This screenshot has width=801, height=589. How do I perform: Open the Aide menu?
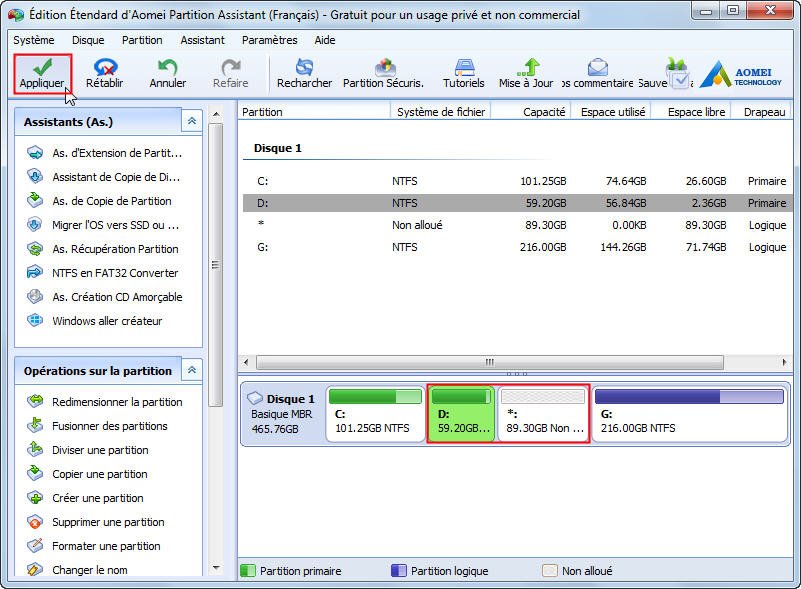[x=325, y=40]
